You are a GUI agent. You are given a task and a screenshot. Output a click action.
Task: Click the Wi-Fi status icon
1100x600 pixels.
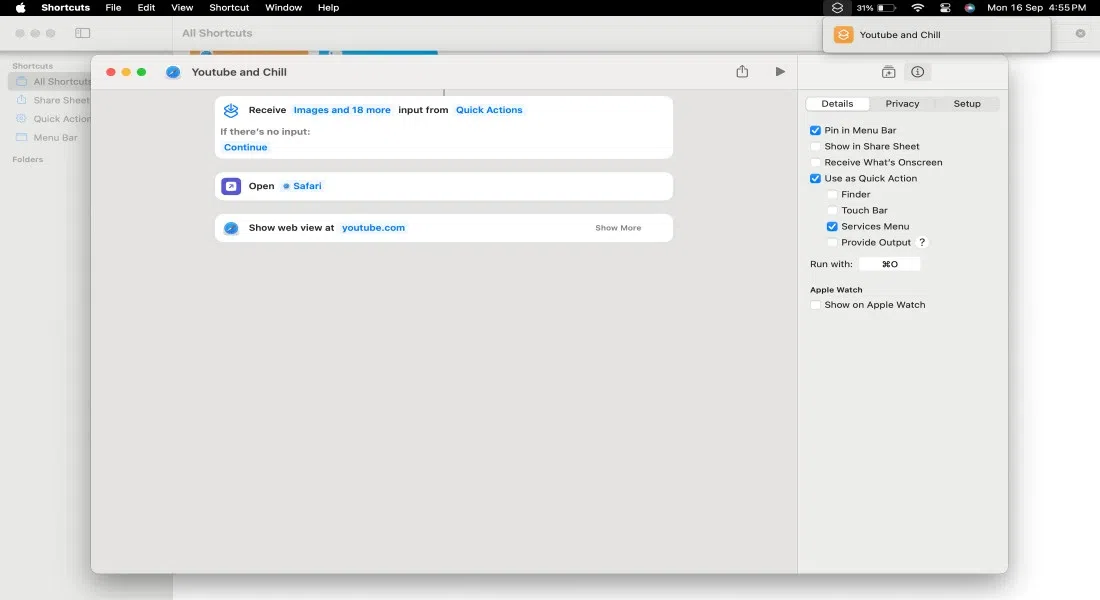click(x=918, y=8)
